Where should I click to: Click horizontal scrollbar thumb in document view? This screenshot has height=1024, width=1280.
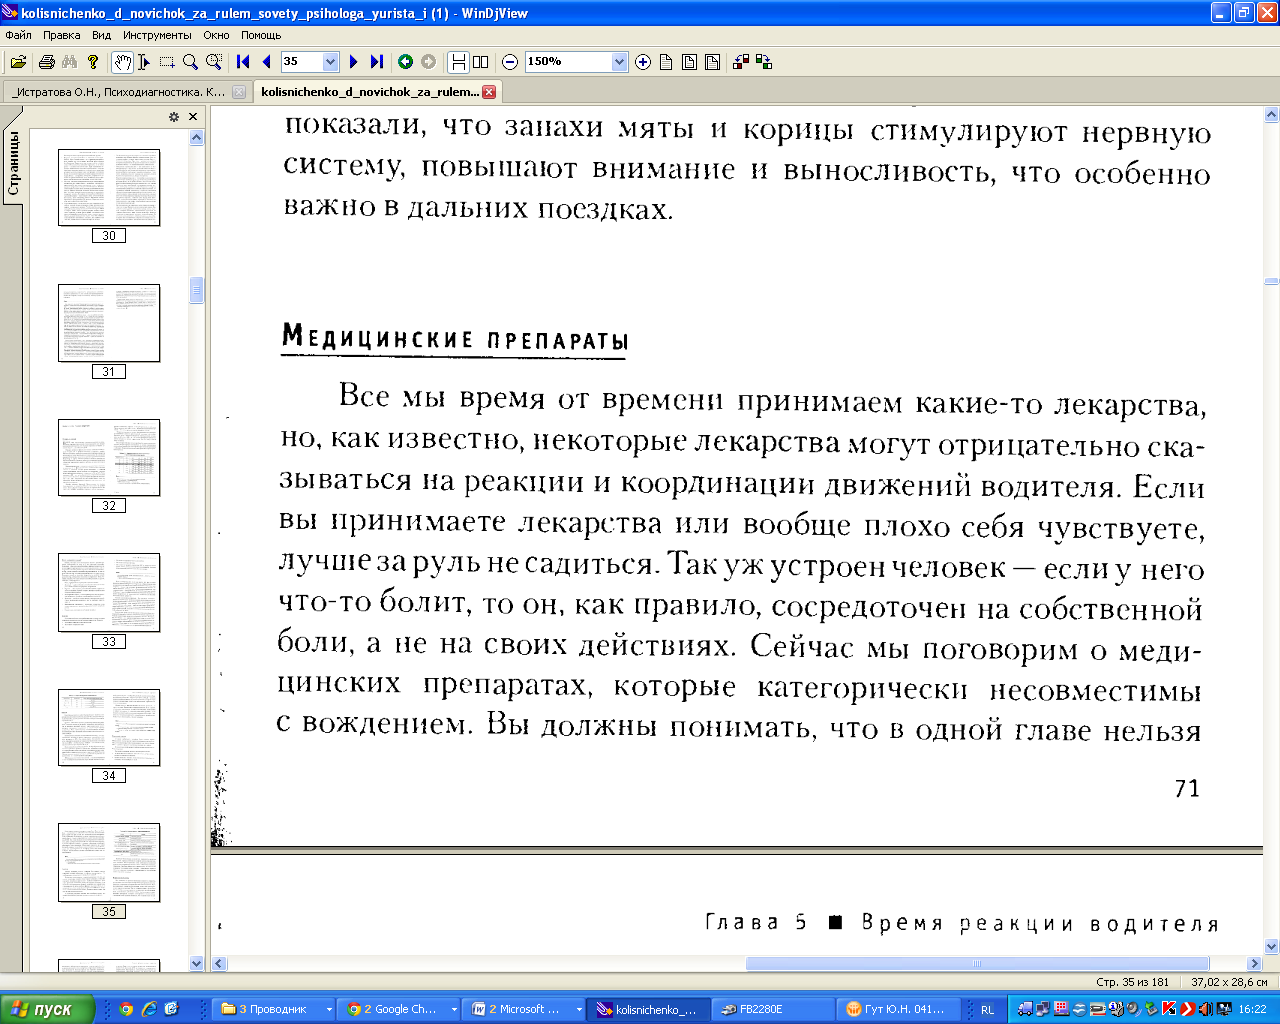click(x=977, y=964)
